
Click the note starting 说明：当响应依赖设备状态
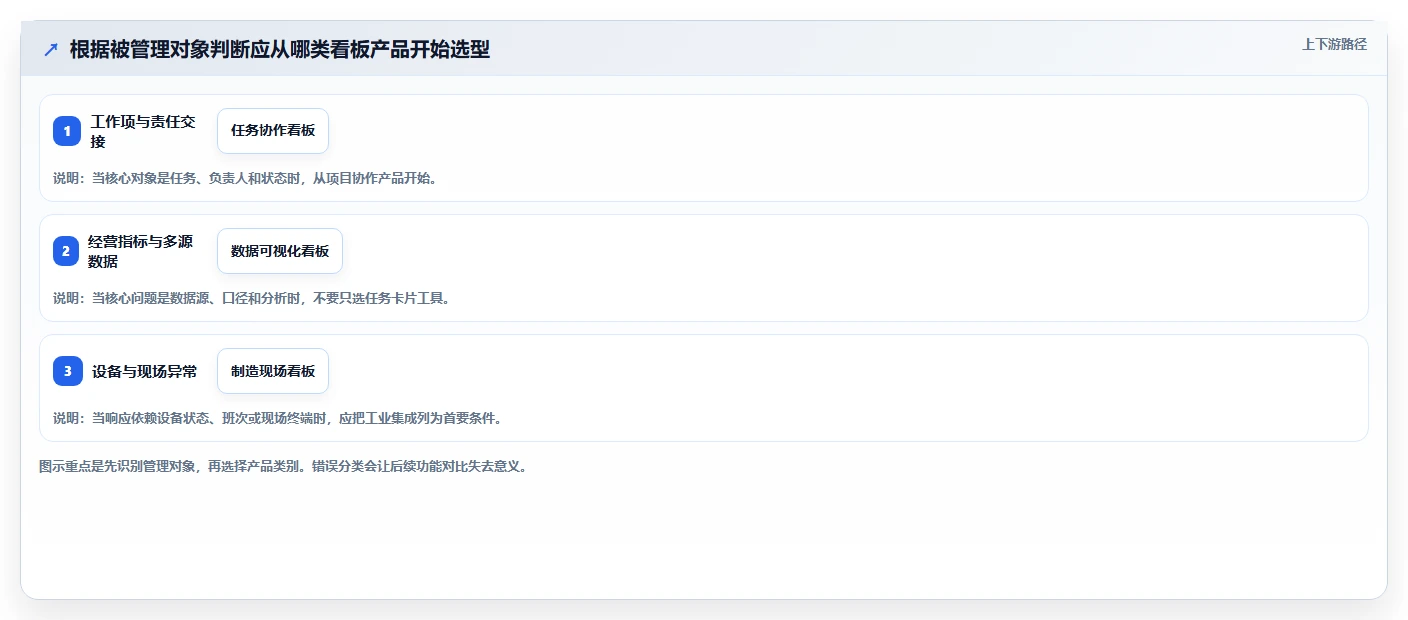pyautogui.click(x=277, y=418)
